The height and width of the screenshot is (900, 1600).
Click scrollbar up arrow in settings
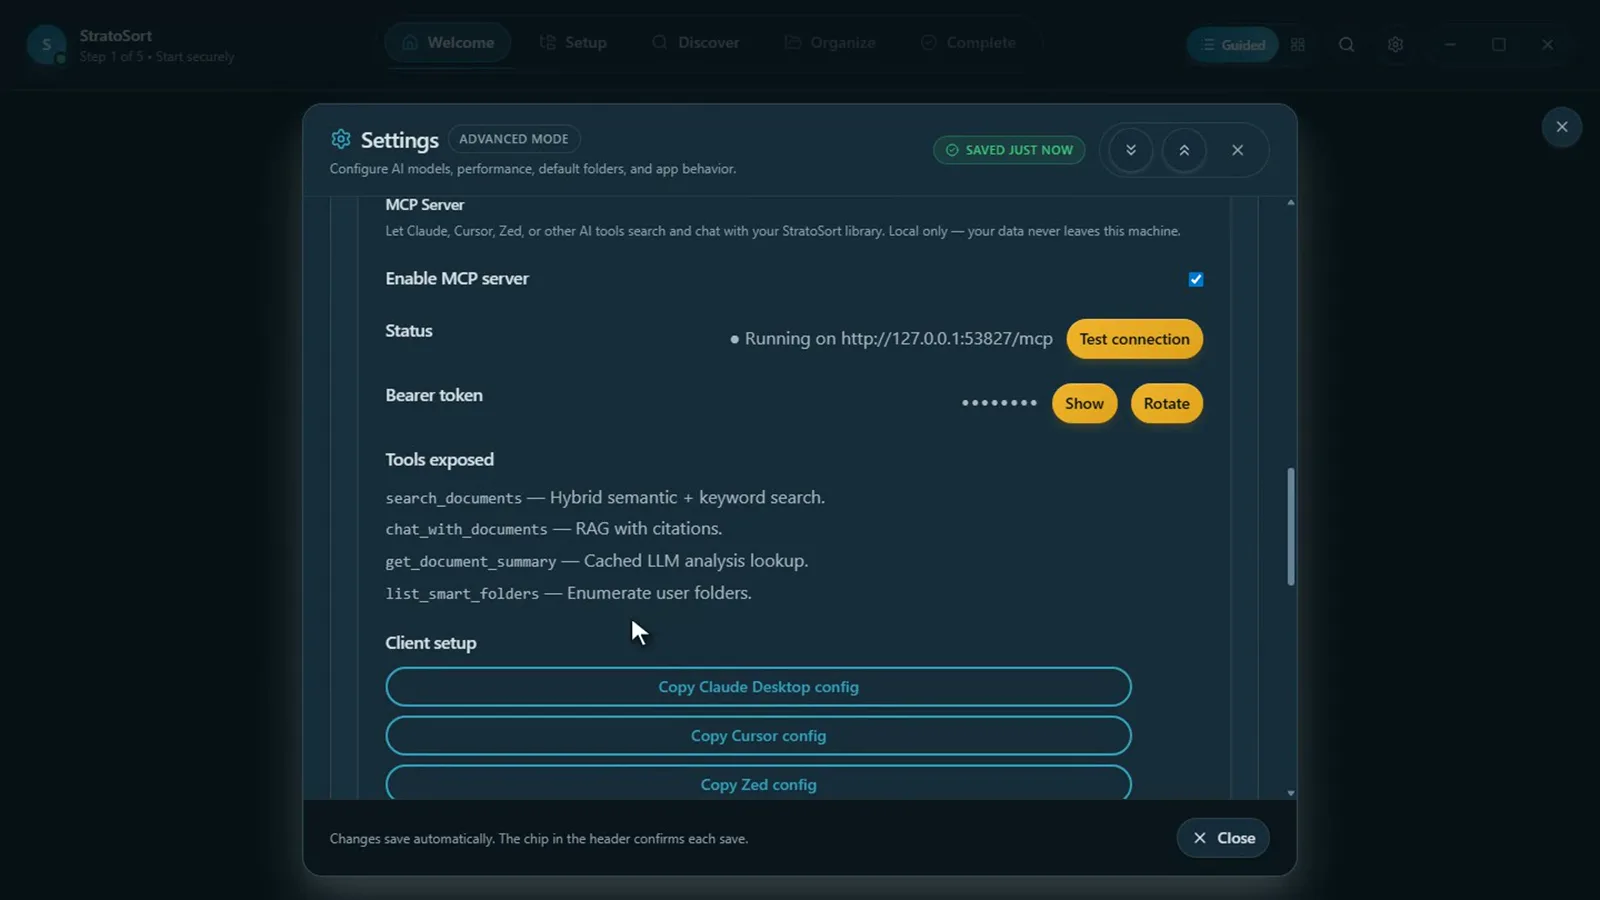coord(1290,203)
